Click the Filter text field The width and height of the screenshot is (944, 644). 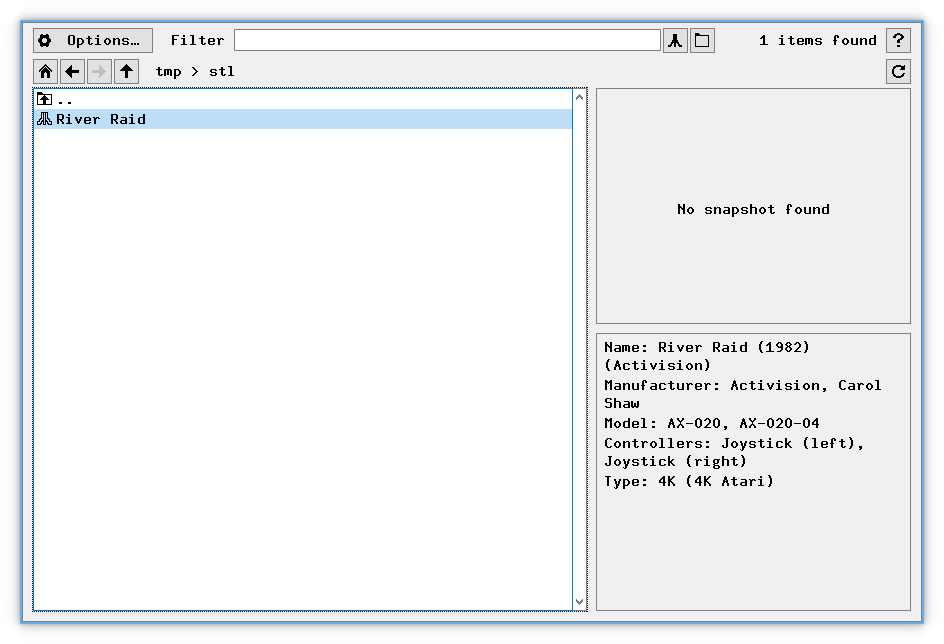tap(447, 40)
